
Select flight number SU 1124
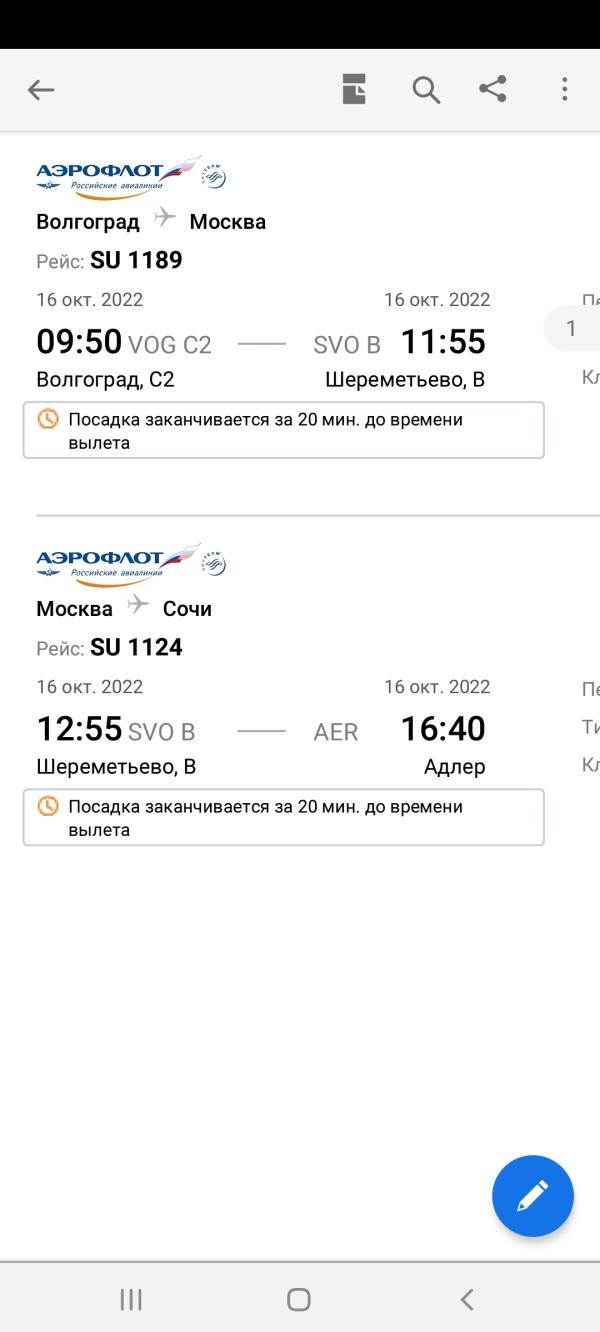(x=136, y=648)
